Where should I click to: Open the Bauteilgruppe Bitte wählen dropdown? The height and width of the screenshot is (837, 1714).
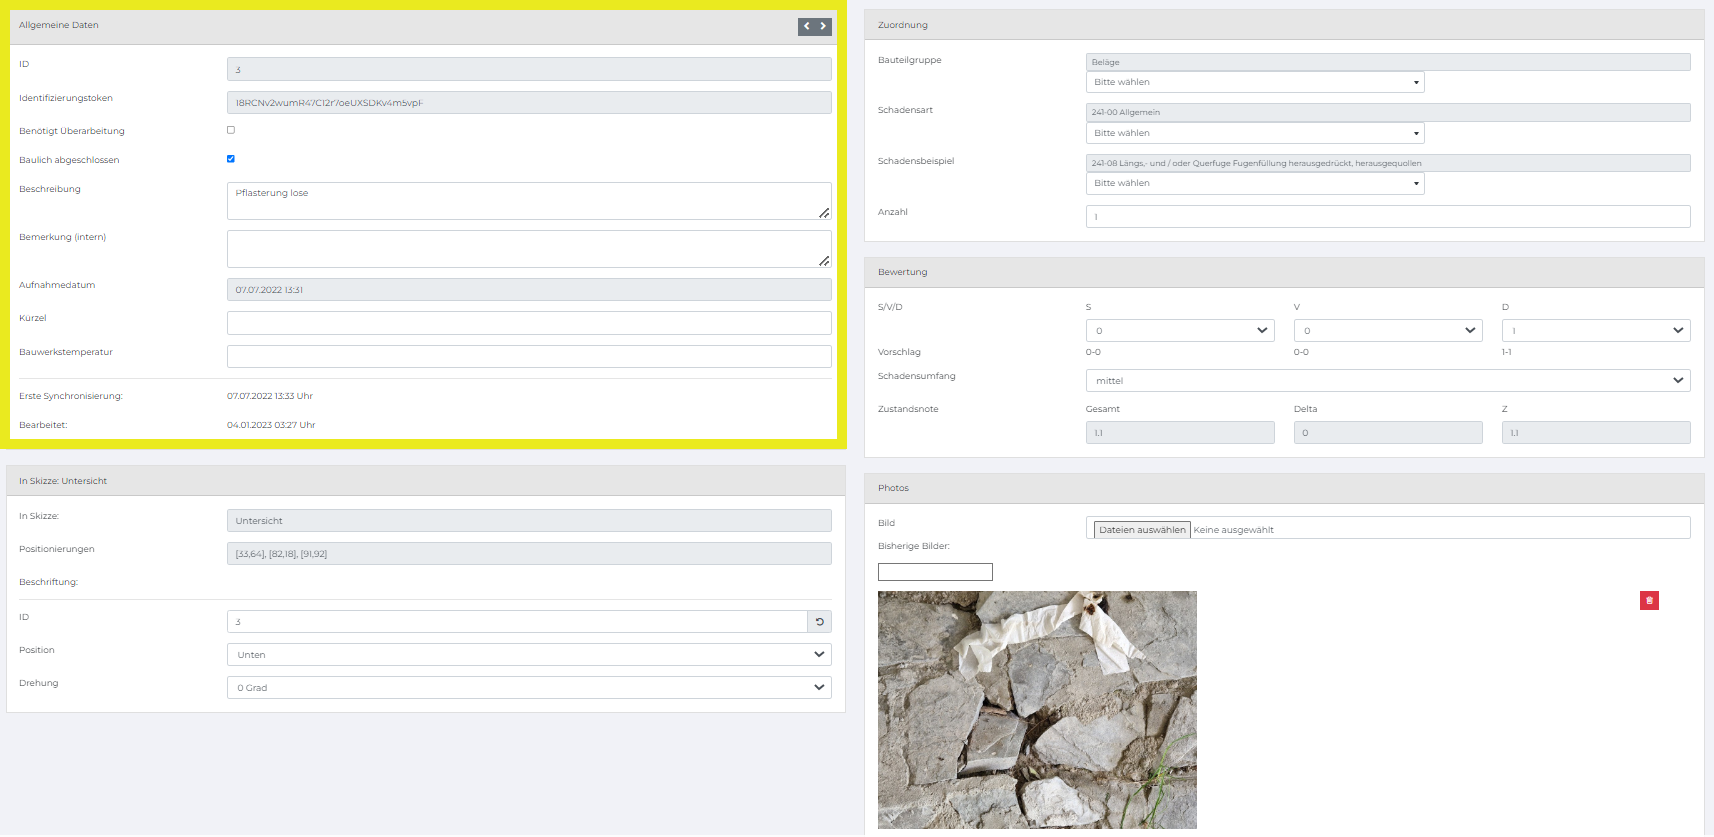pyautogui.click(x=1255, y=82)
